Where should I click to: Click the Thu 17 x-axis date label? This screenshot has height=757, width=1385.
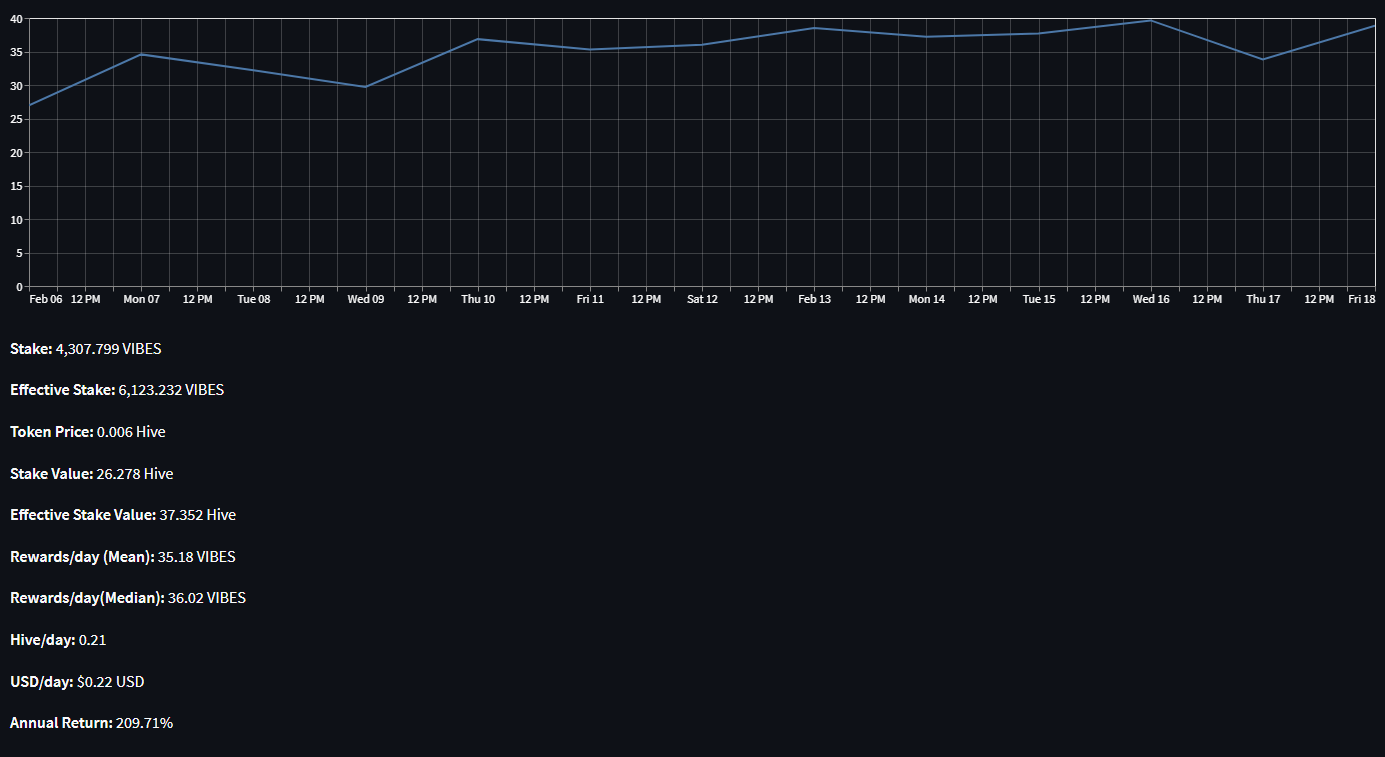(1264, 299)
